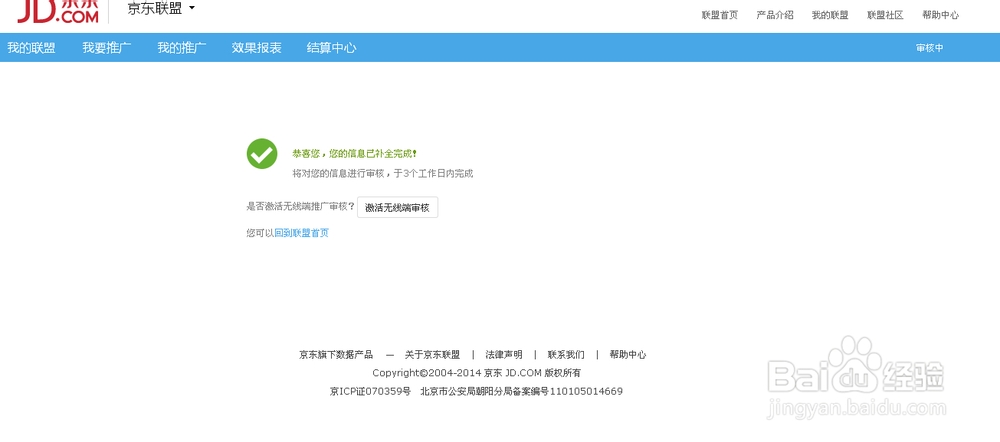Open 京东旗下数据产品 footer link
1000x442 pixels.
coord(336,355)
